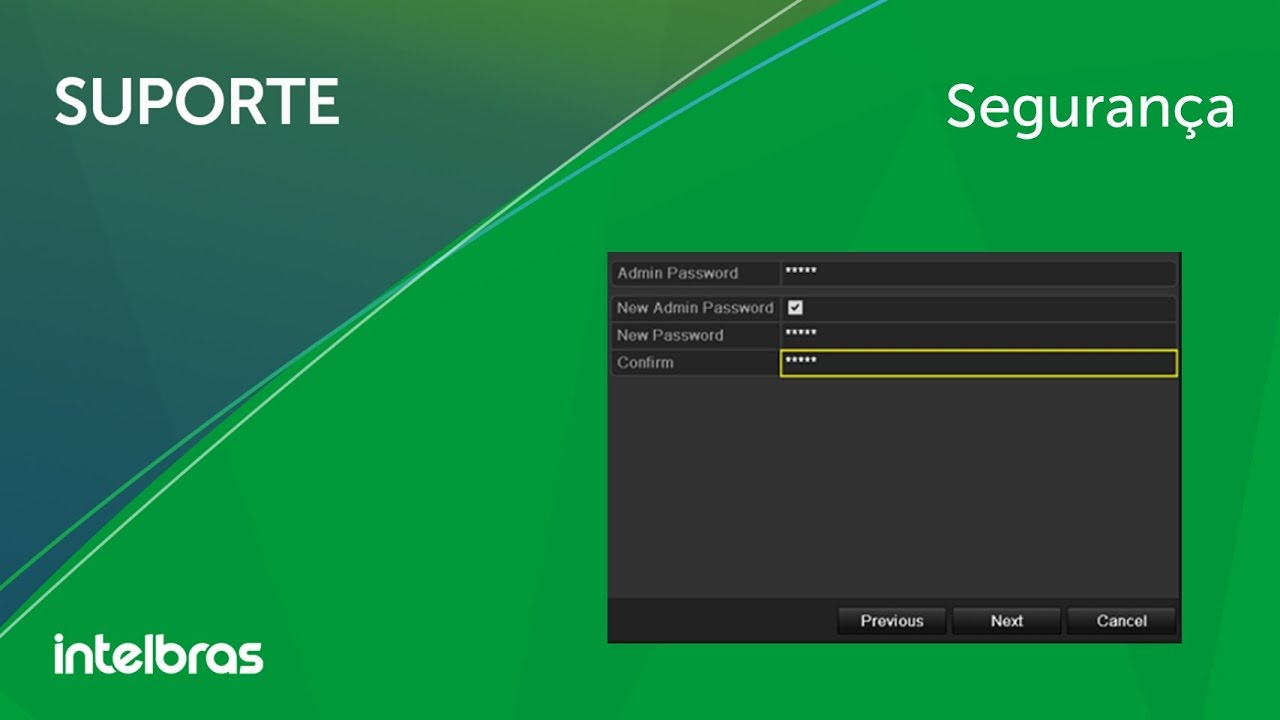Viewport: 1280px width, 720px height.
Task: Click the Previous button
Action: (x=892, y=621)
